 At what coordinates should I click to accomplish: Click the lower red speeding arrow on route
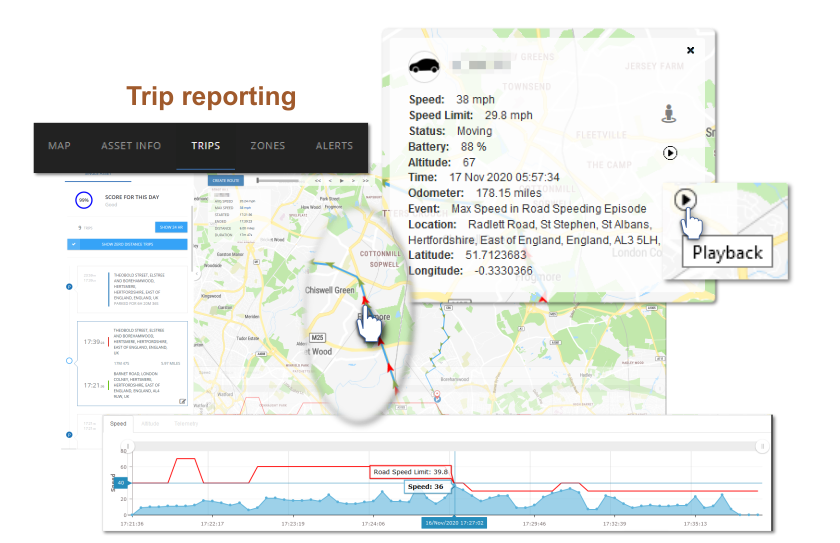[x=390, y=367]
